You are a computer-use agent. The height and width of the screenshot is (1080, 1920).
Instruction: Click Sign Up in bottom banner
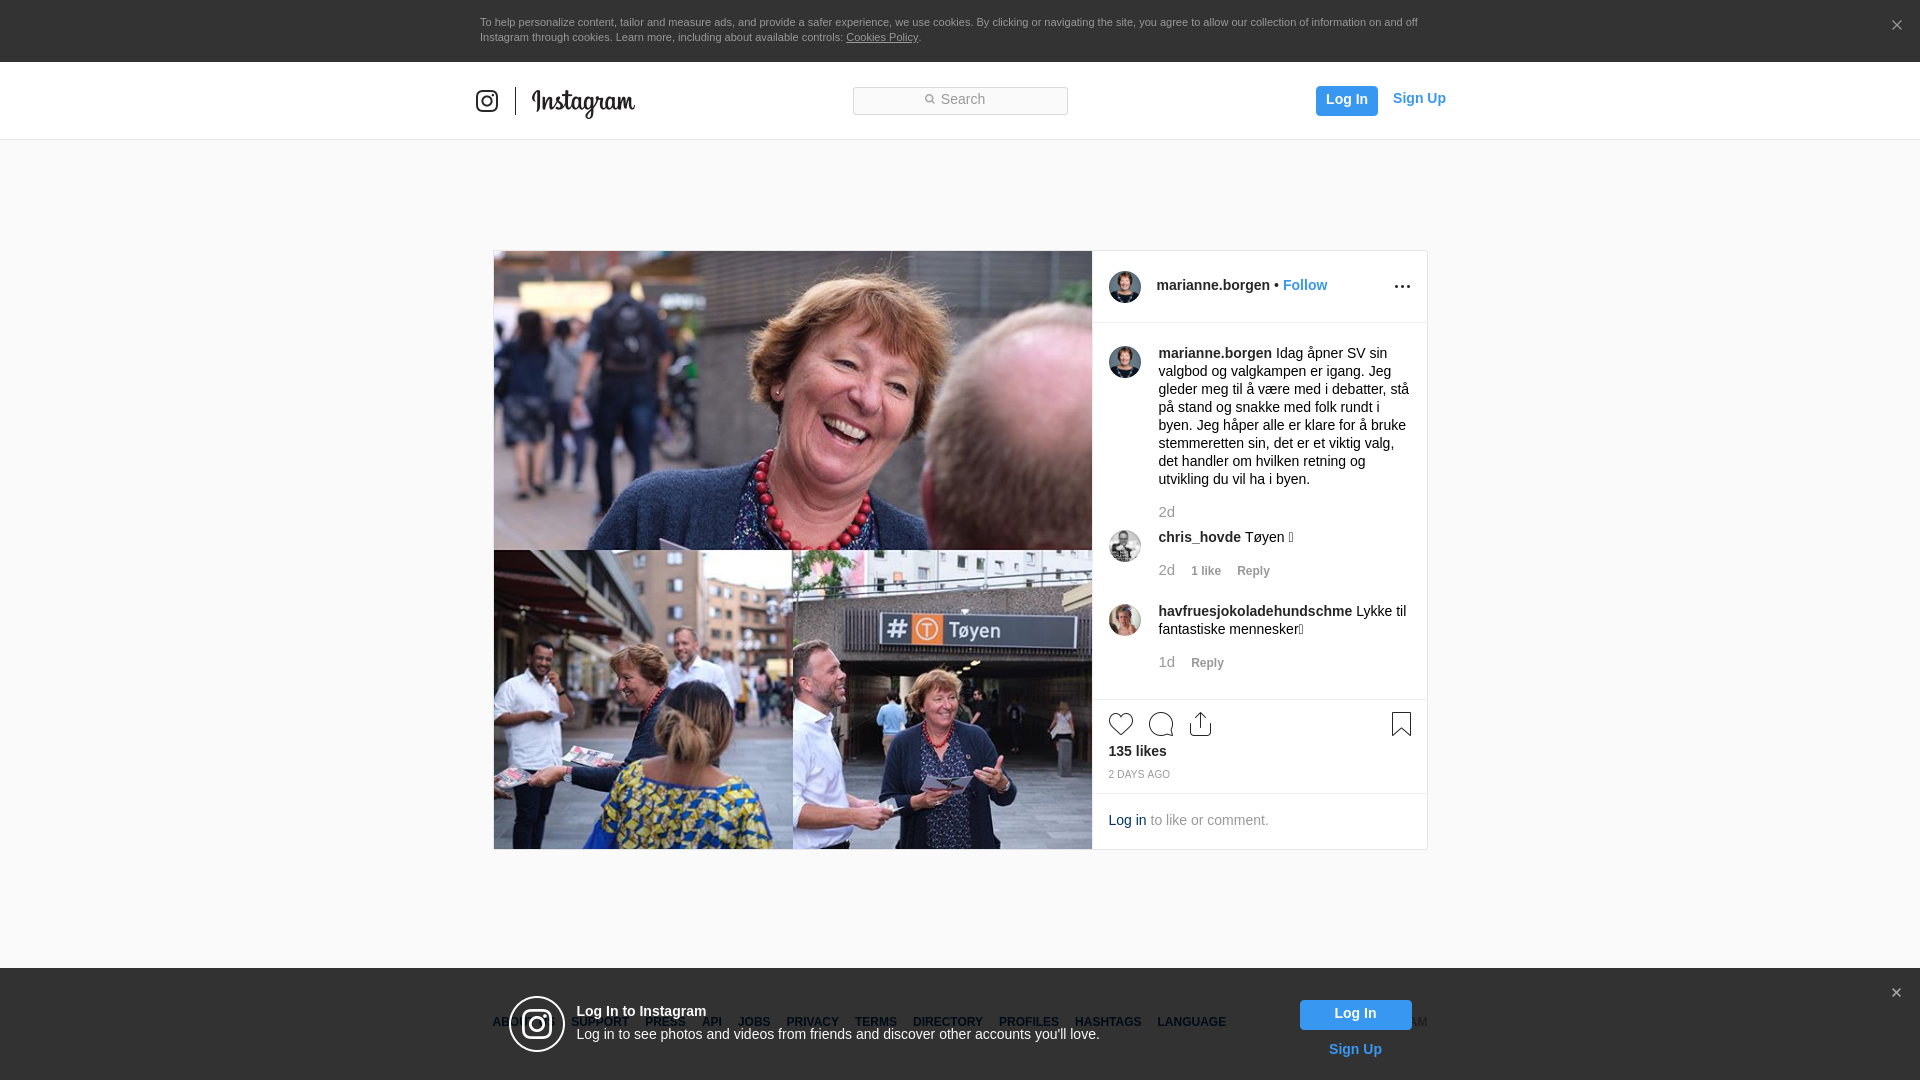[1355, 1049]
